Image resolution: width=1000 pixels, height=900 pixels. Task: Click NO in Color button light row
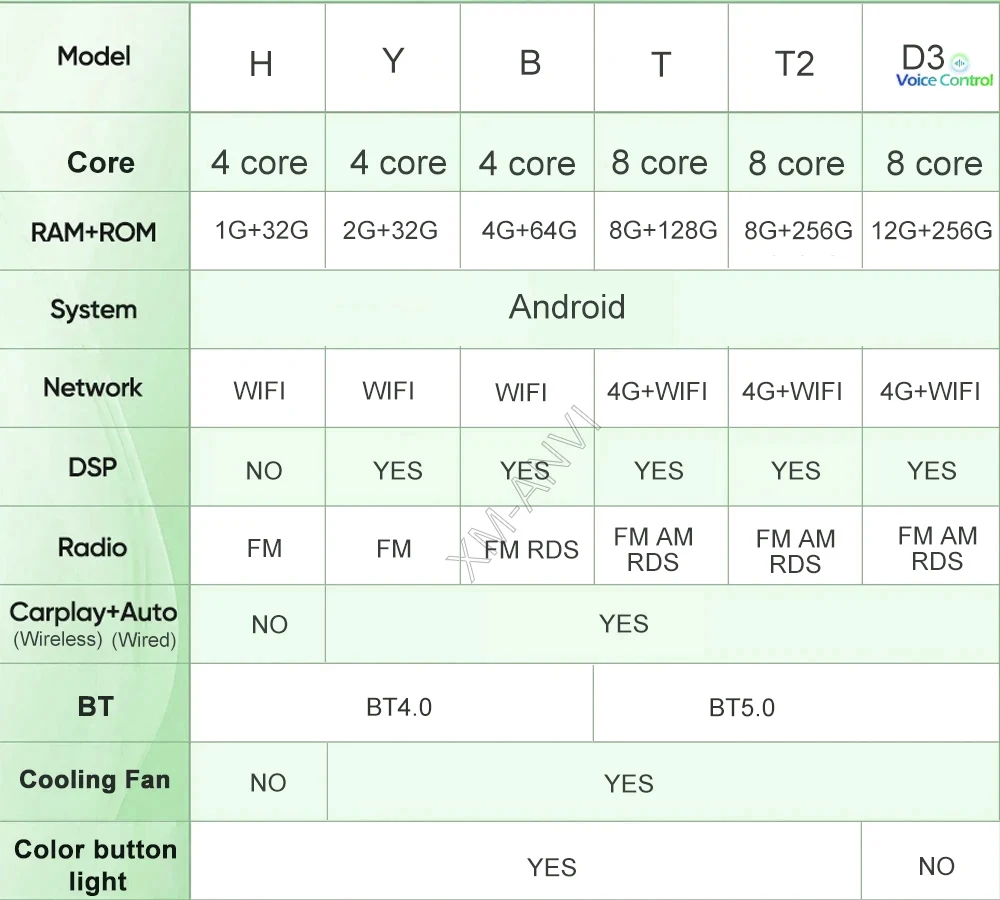(936, 866)
